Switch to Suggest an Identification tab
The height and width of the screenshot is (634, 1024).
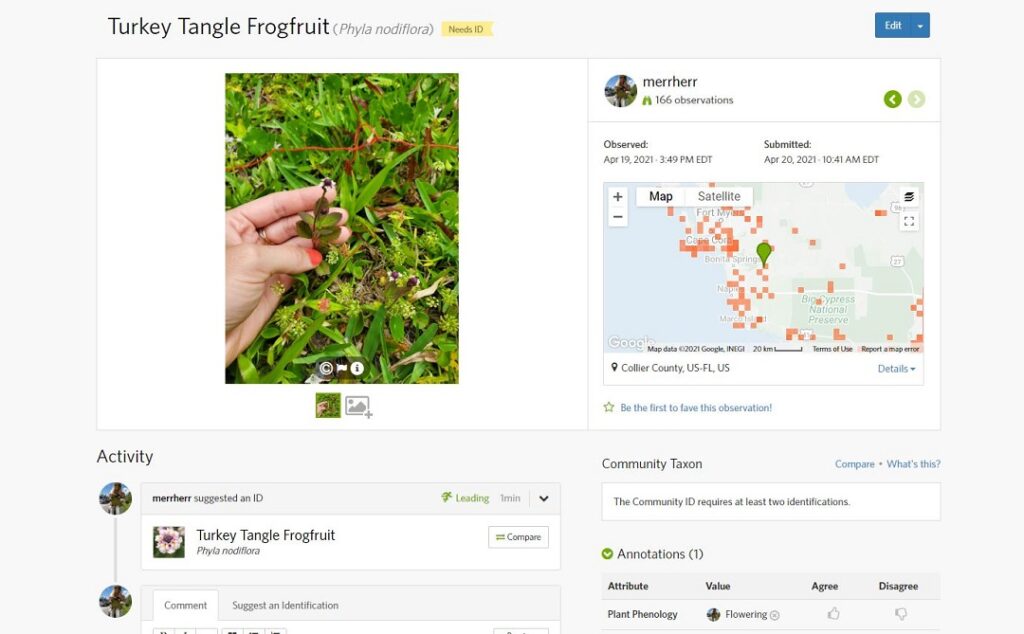[285, 605]
